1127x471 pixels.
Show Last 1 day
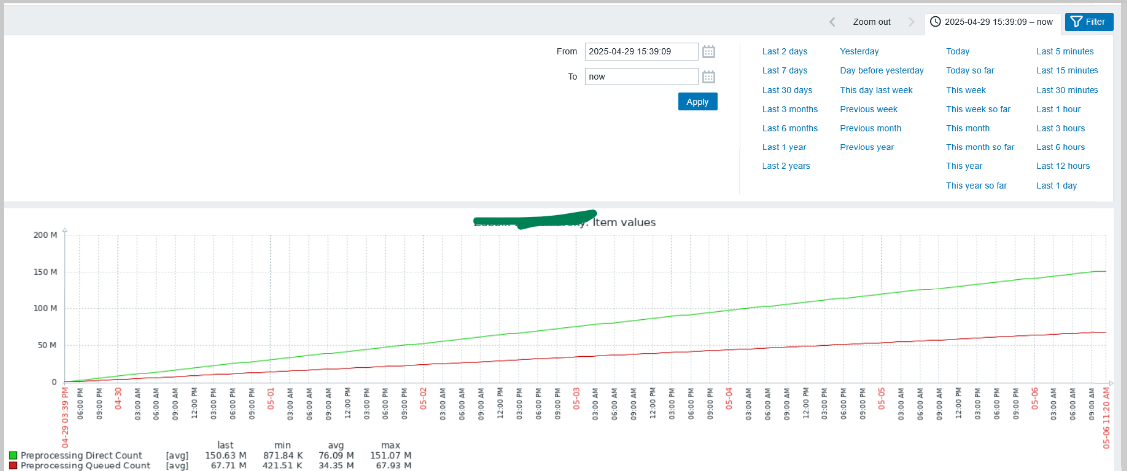tap(1056, 186)
